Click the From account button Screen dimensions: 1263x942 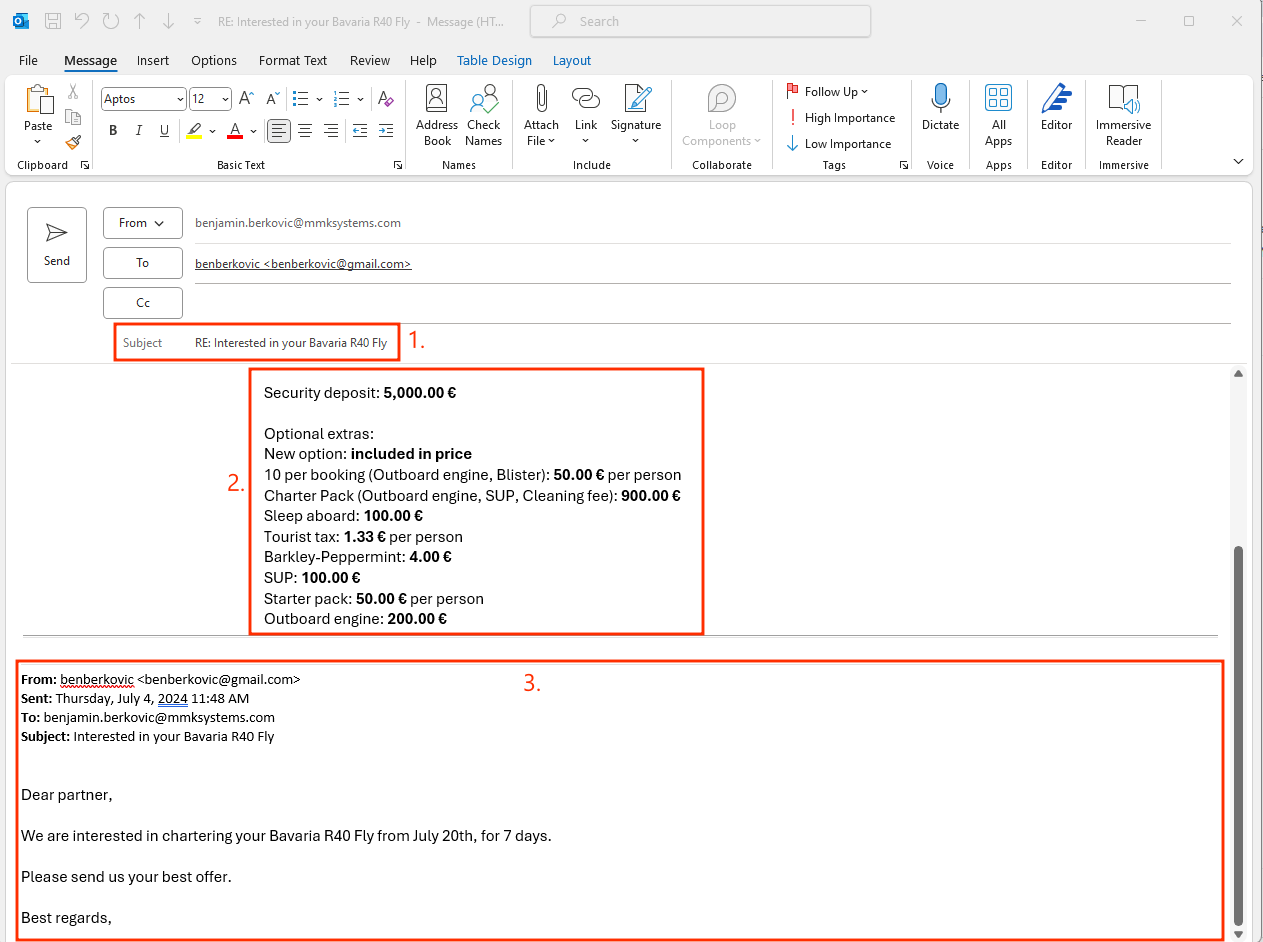coord(143,223)
